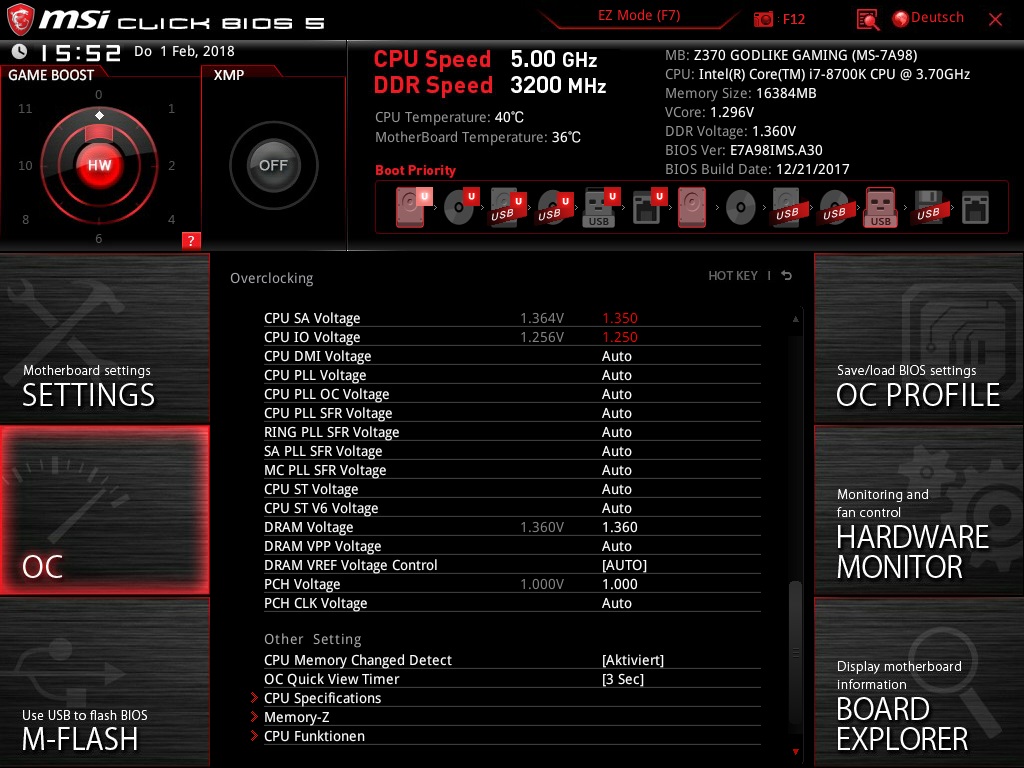
Task: Open CPU Memory Changed Detect [Aktiviert] dropdown
Action: (x=632, y=660)
